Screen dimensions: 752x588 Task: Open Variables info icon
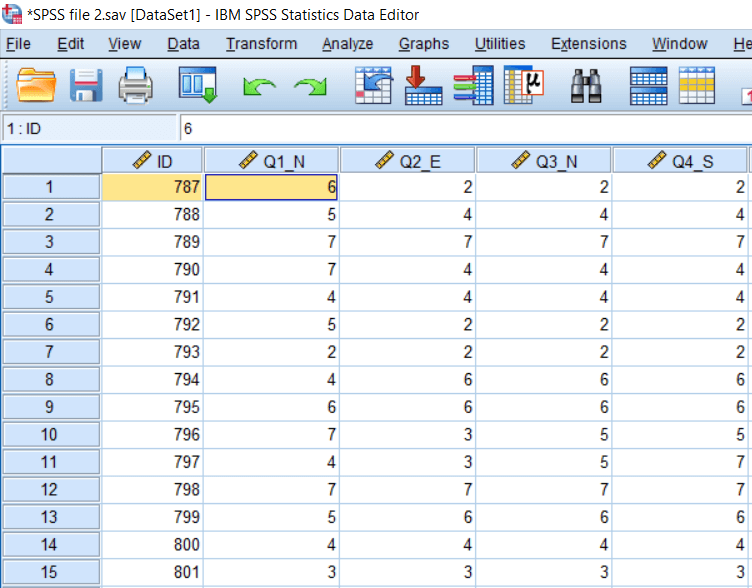coord(474,85)
